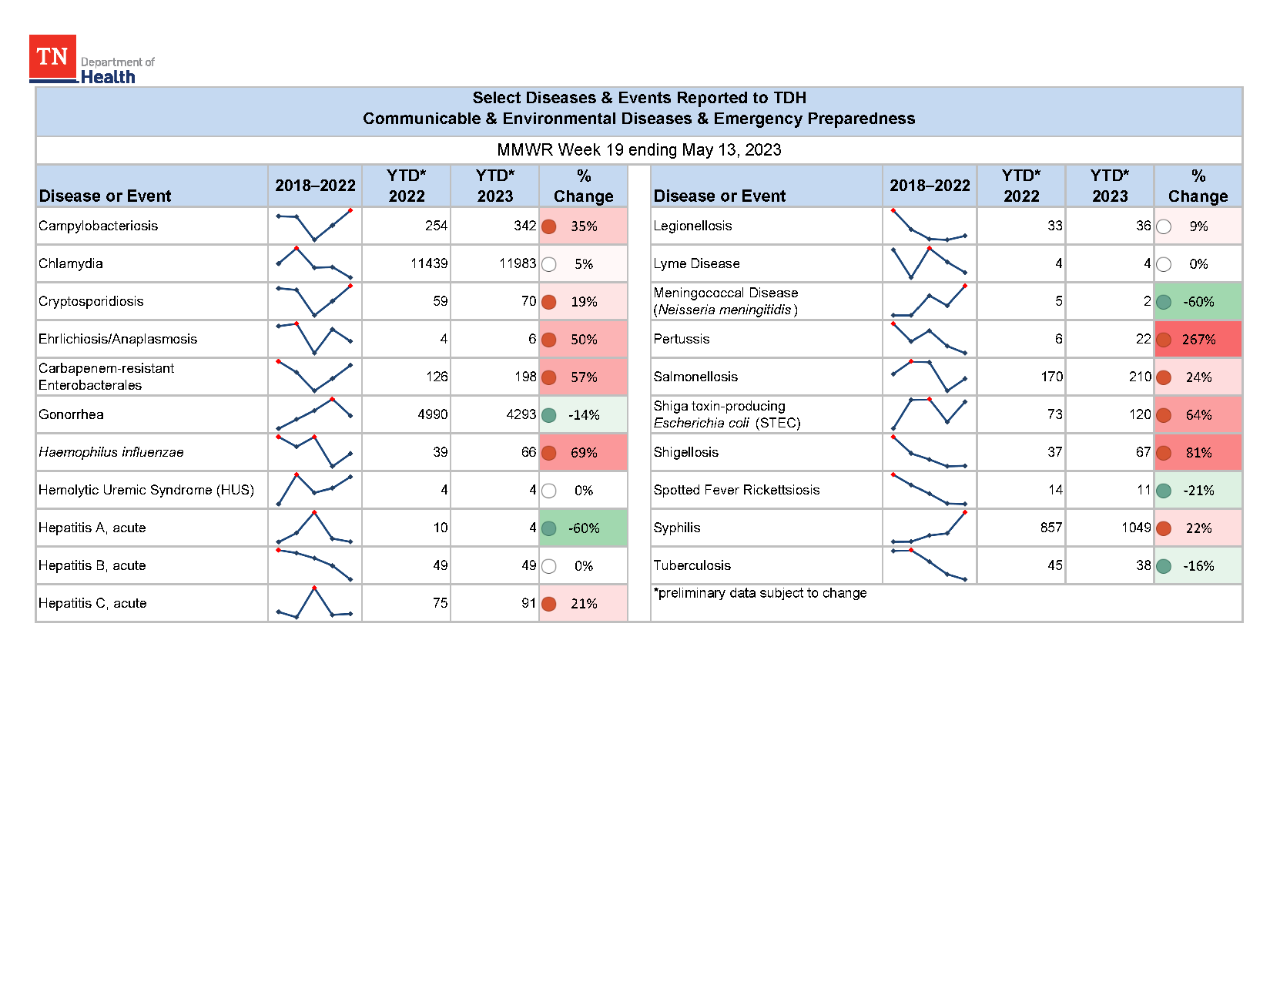This screenshot has width=1280, height=982.
Task: Select the green -16% indicator for Tuberculosis
Action: tap(1163, 565)
